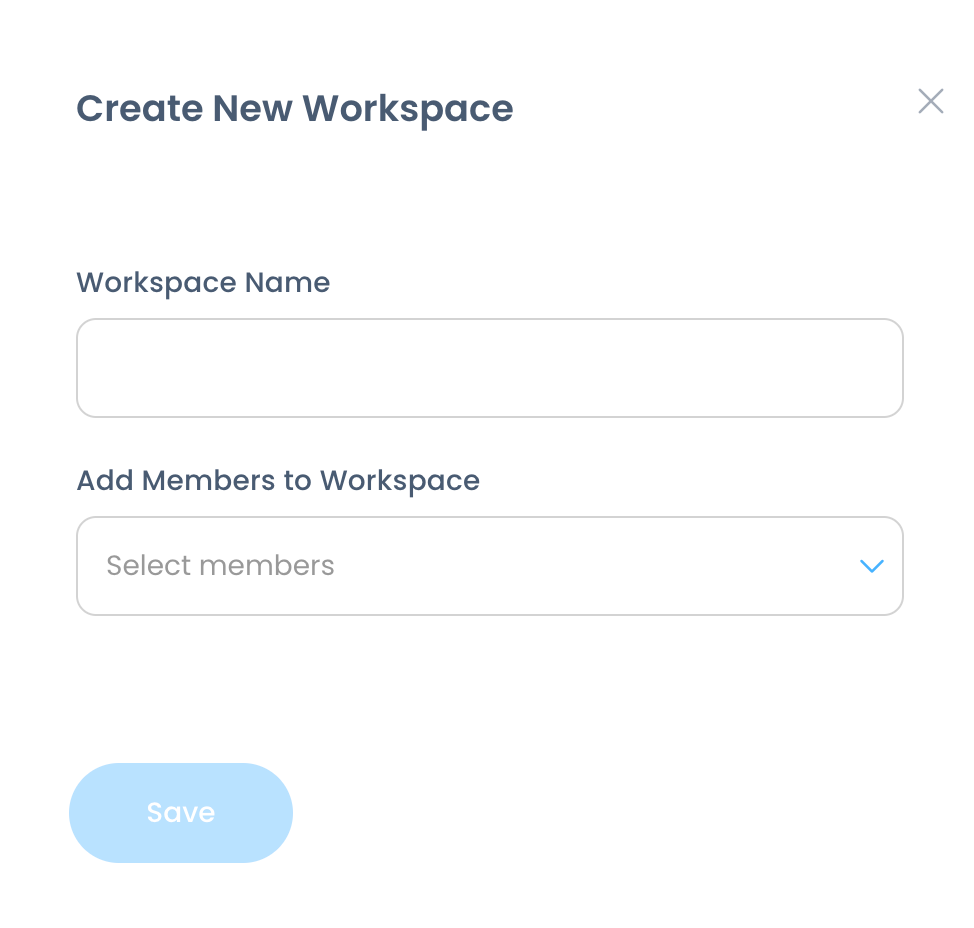Image resolution: width=974 pixels, height=928 pixels.
Task: Click inside the Add Members combo box
Action: point(489,566)
